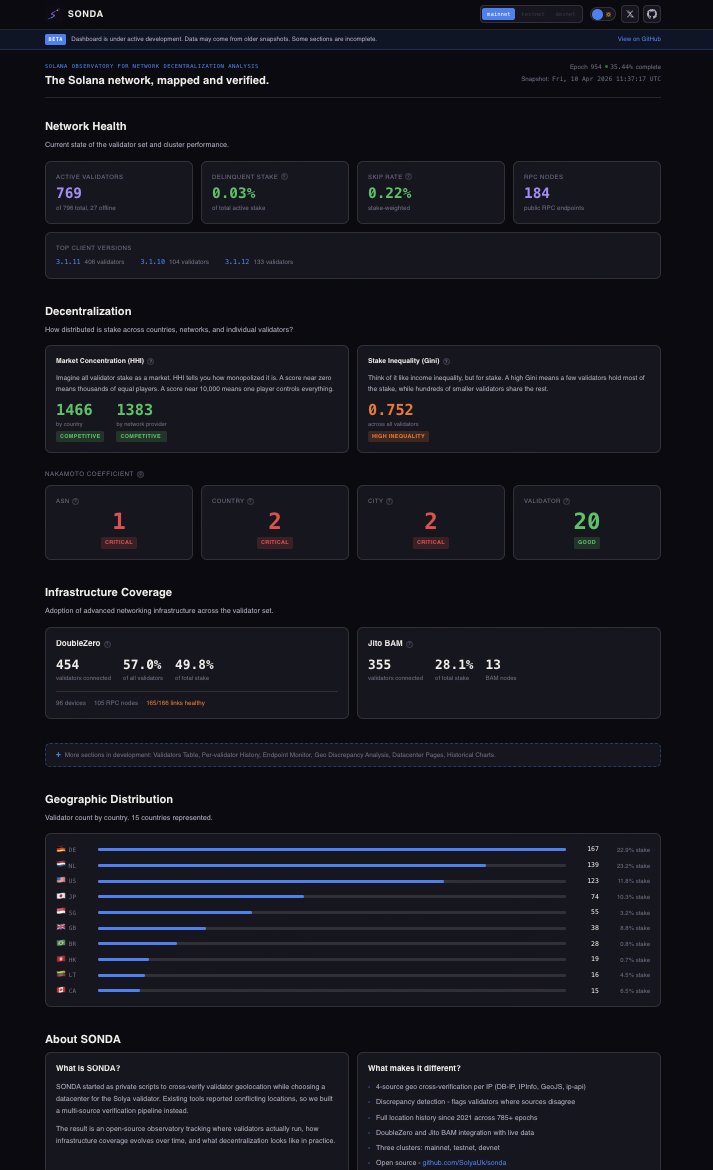Screen dimensions: 713x1170
Task: Click the JP country progress bar
Action: click(332, 896)
